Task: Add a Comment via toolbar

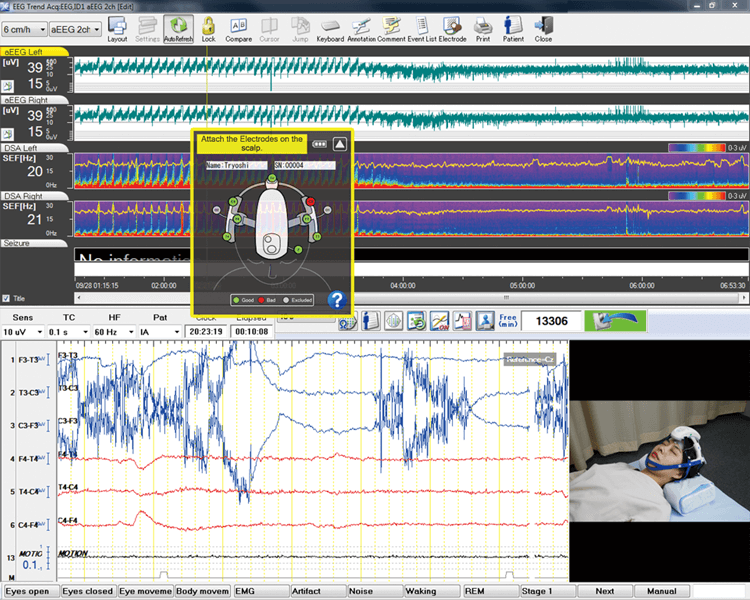Action: [x=391, y=29]
